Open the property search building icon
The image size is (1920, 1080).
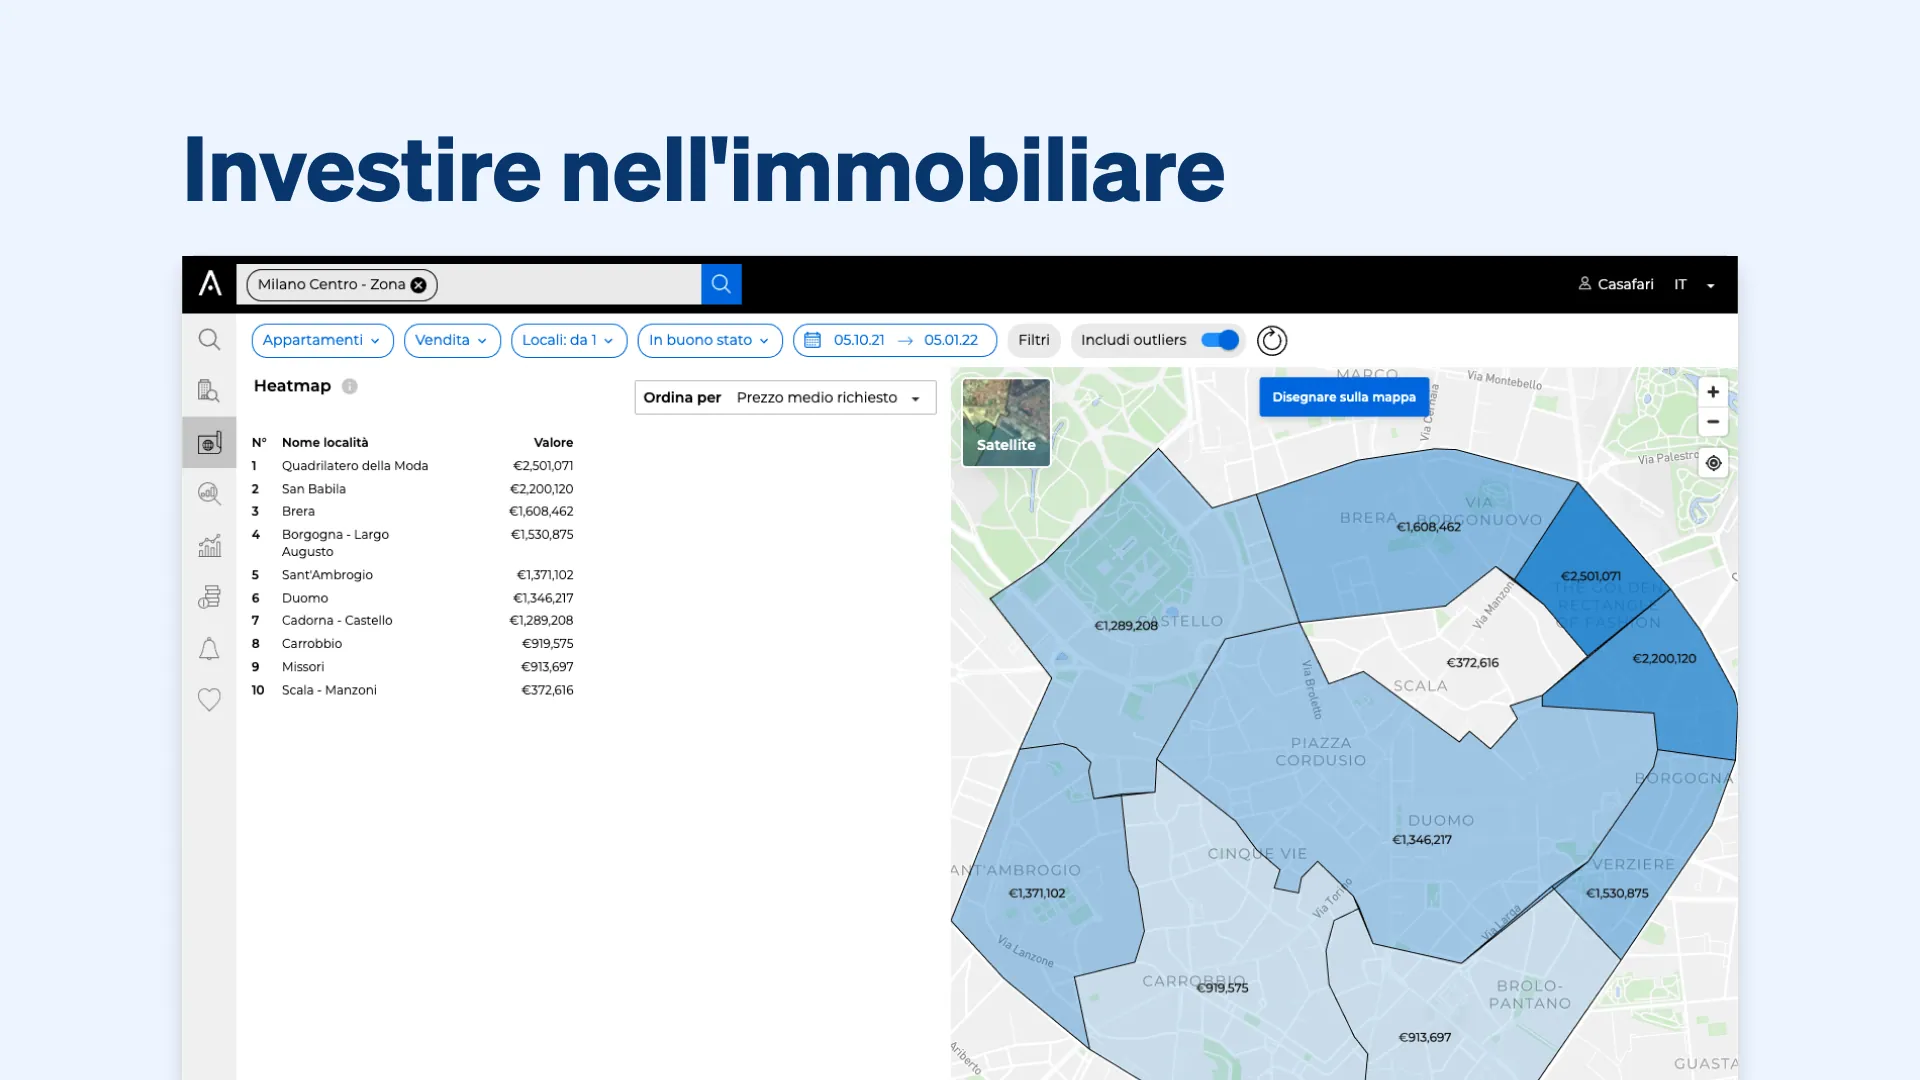[x=209, y=391]
